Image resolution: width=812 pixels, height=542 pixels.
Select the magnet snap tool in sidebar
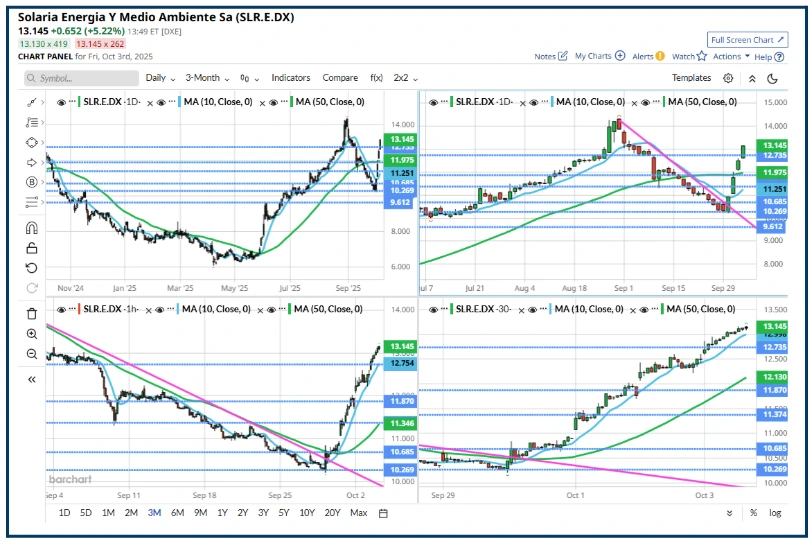click(31, 227)
